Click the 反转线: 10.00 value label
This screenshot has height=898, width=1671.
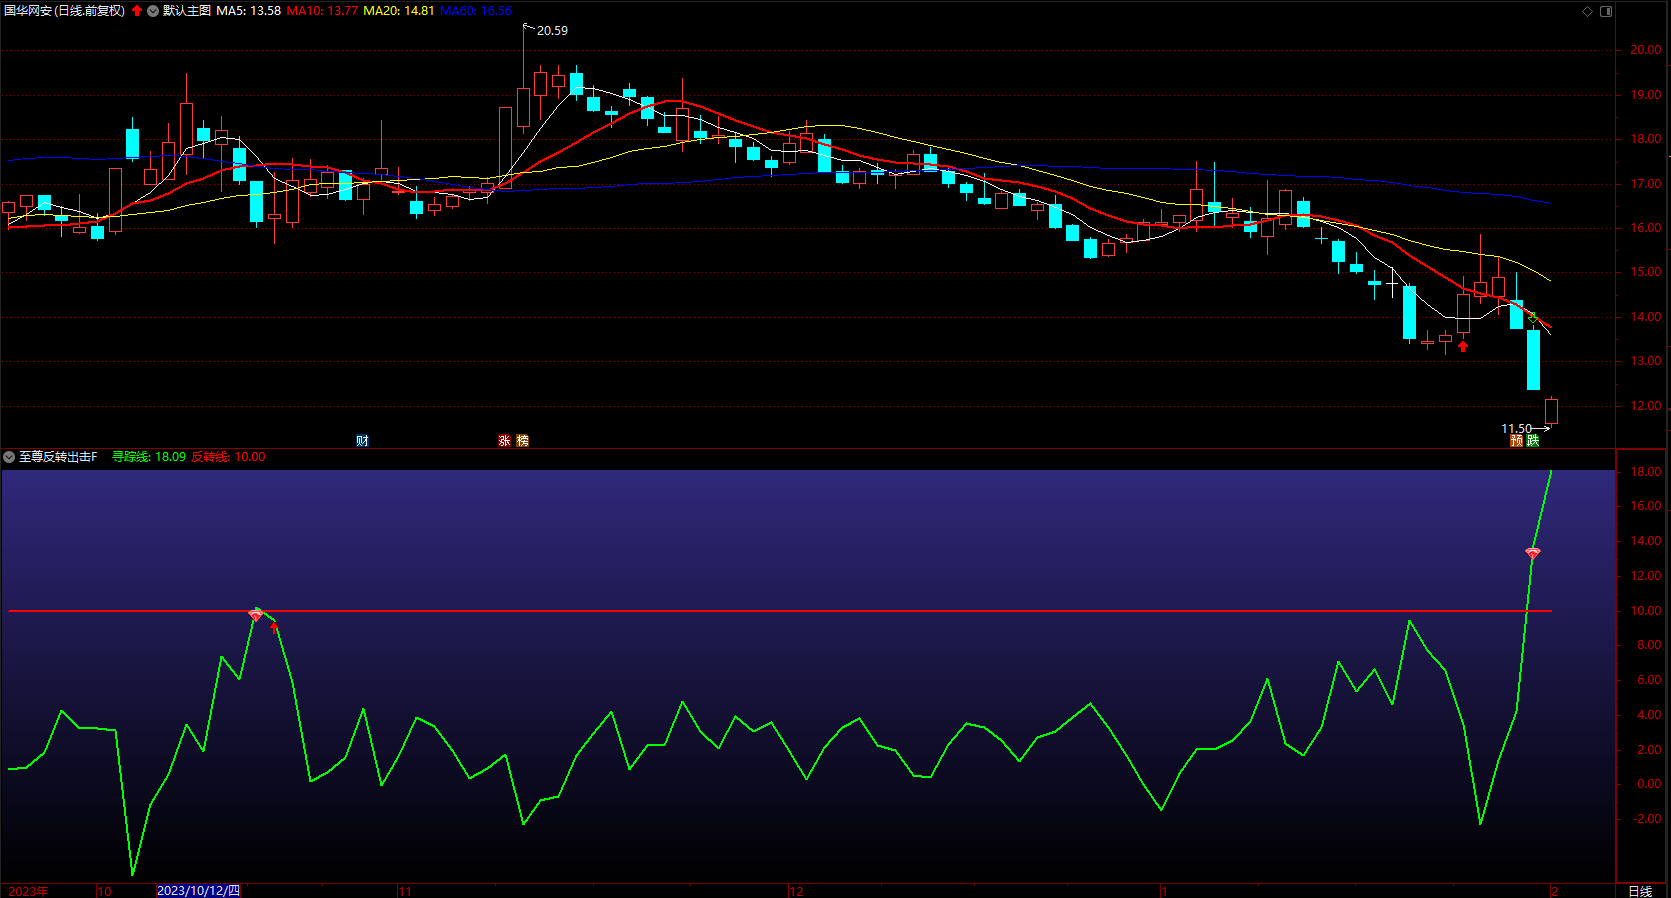point(229,457)
